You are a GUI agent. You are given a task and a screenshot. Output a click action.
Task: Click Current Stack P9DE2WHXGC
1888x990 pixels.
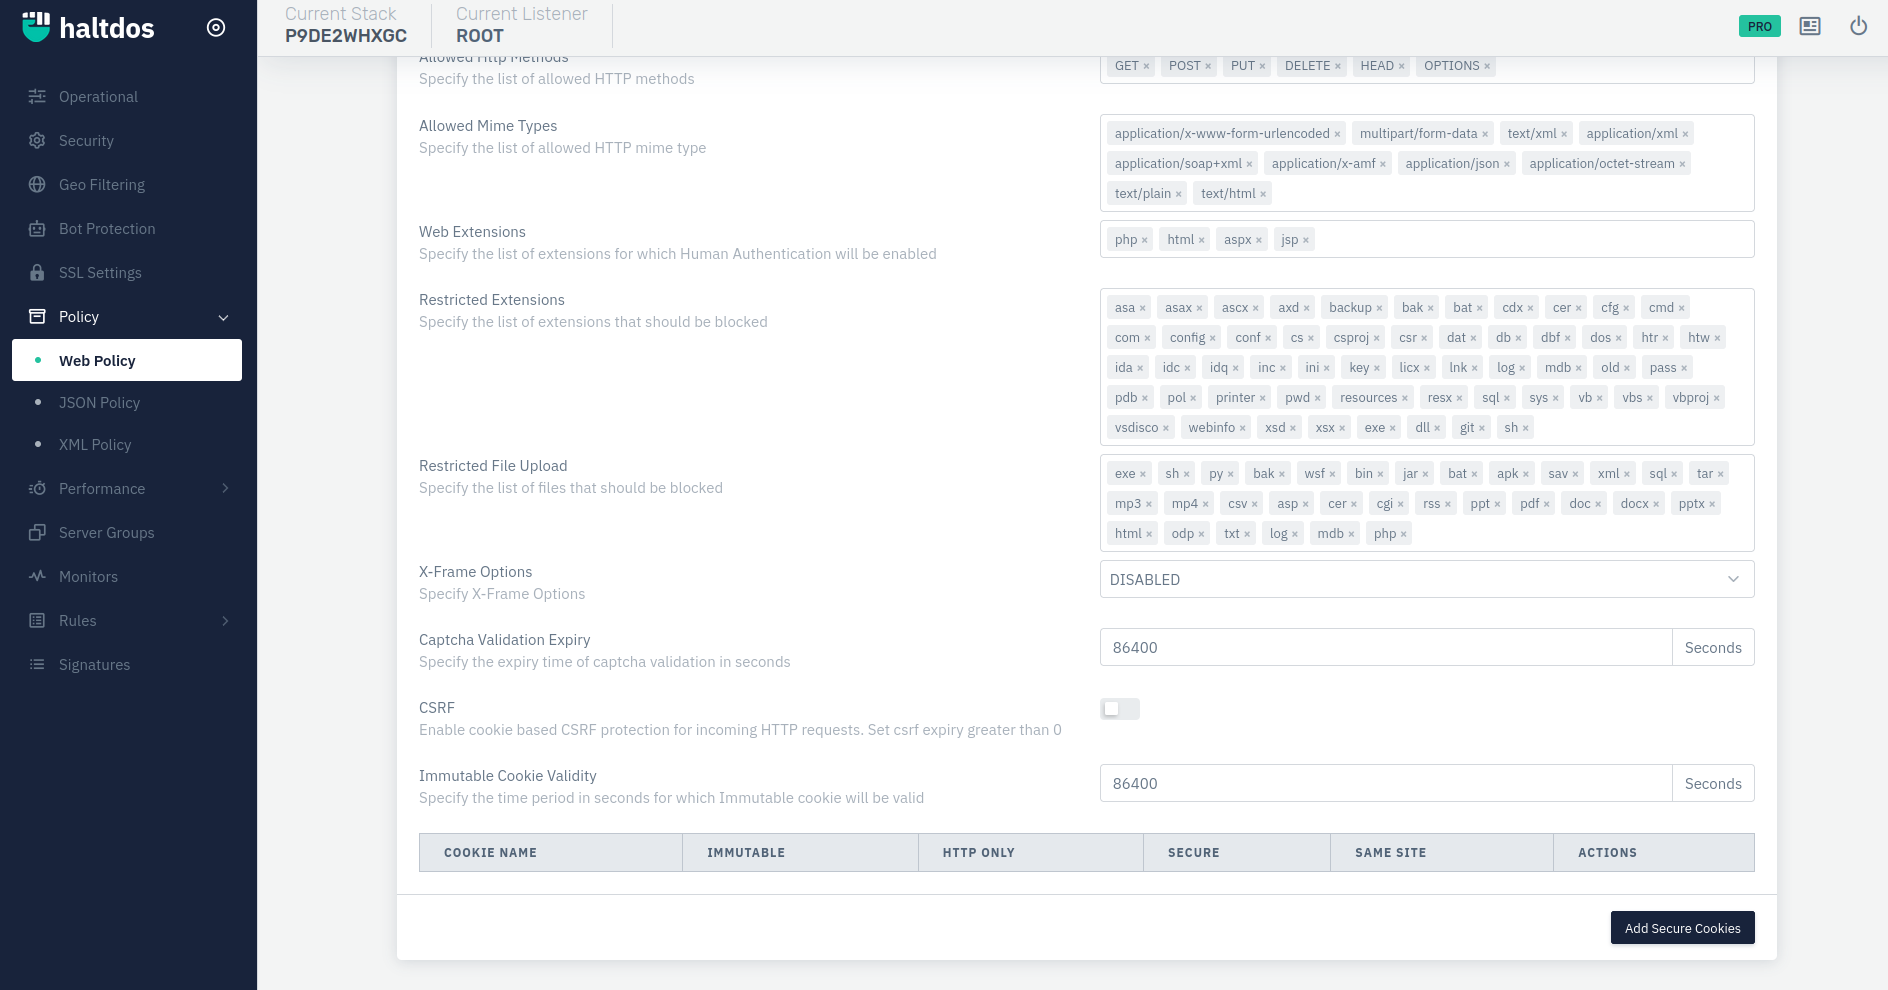[x=346, y=25]
